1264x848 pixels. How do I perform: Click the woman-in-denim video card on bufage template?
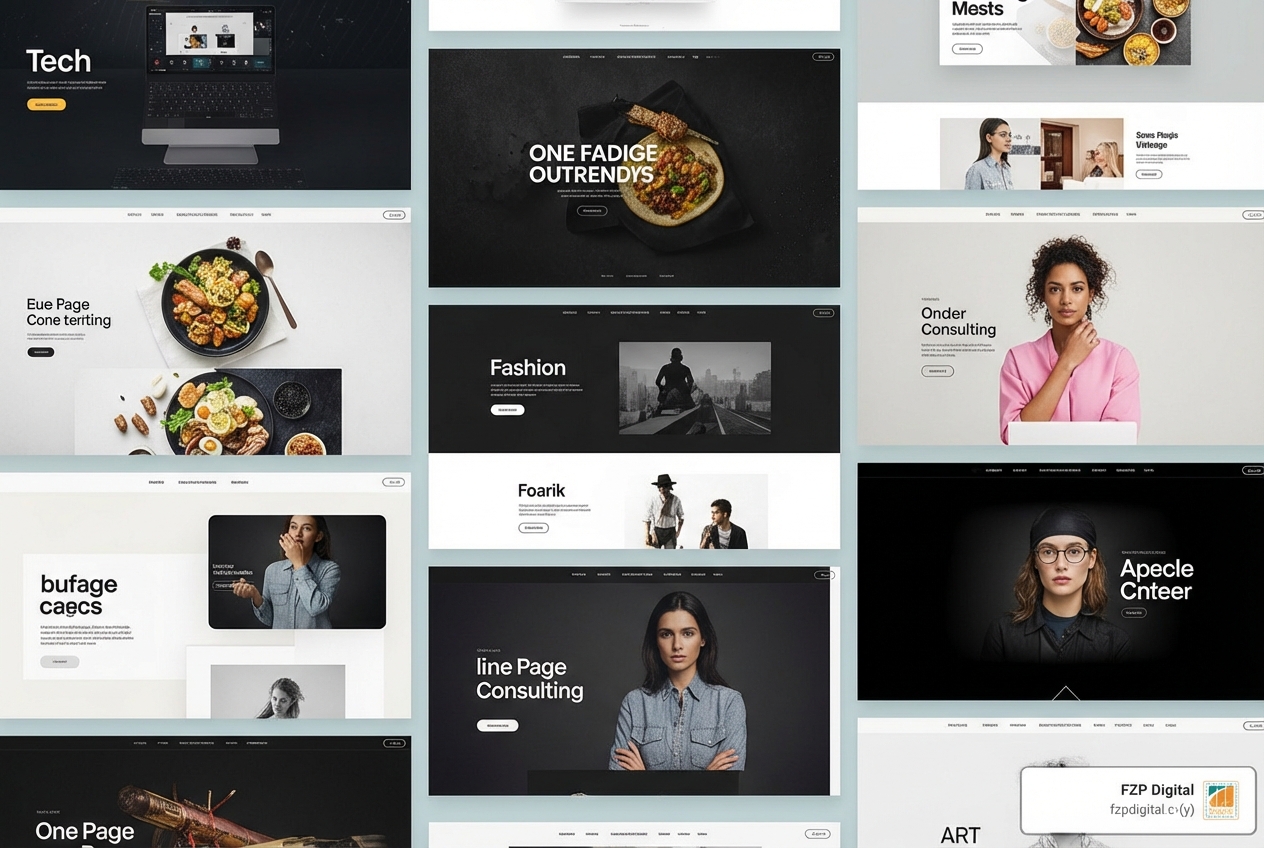[297, 571]
